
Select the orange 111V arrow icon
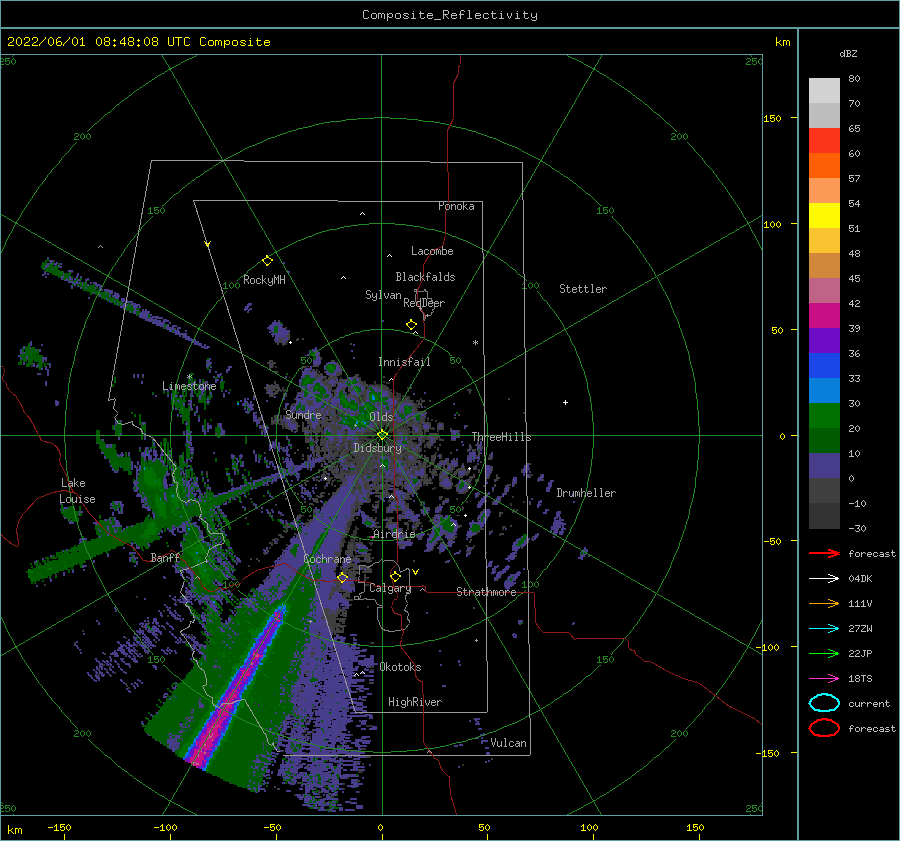click(824, 603)
